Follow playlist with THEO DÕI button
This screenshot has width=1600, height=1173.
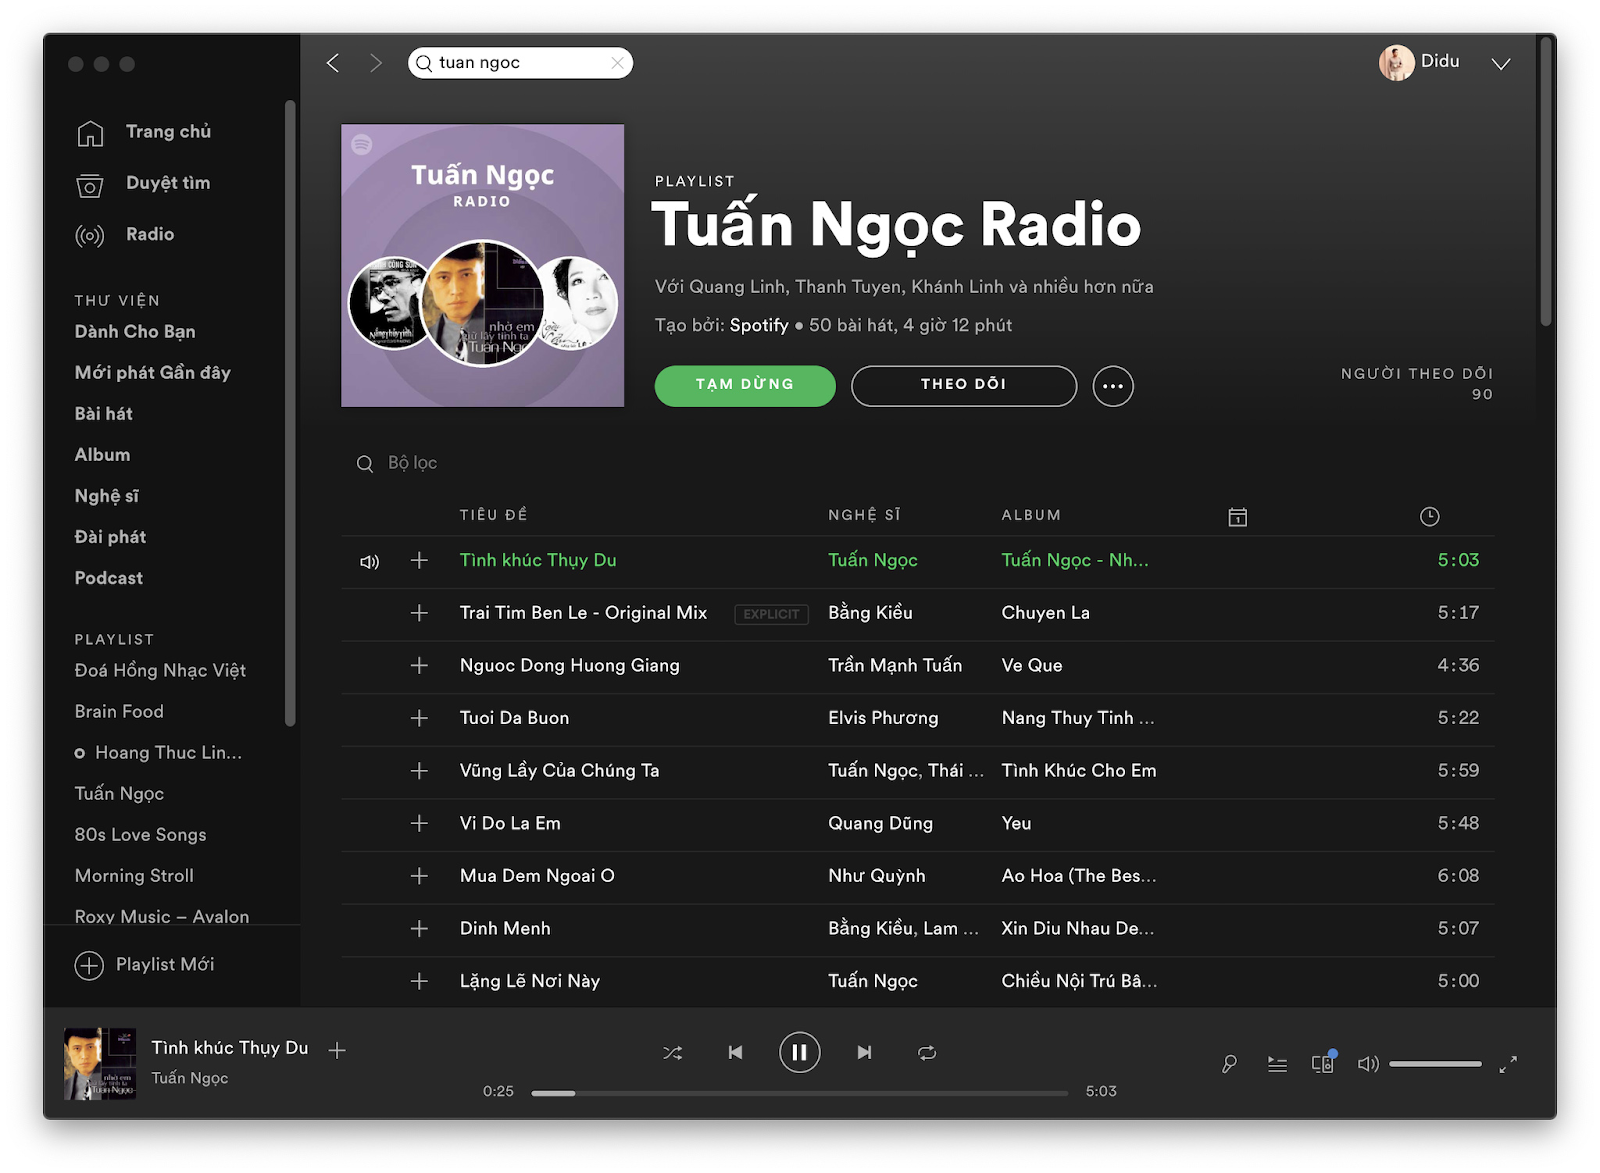964,386
